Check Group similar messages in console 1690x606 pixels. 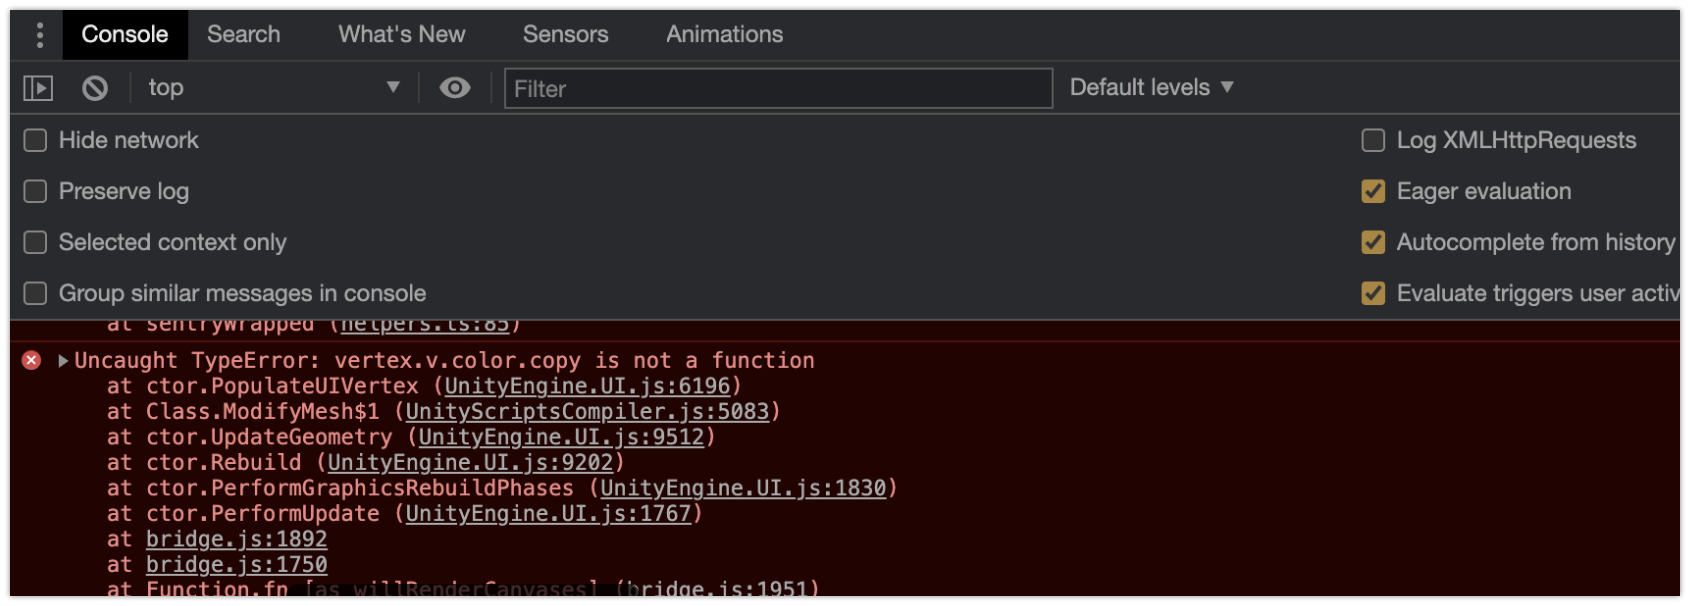35,293
